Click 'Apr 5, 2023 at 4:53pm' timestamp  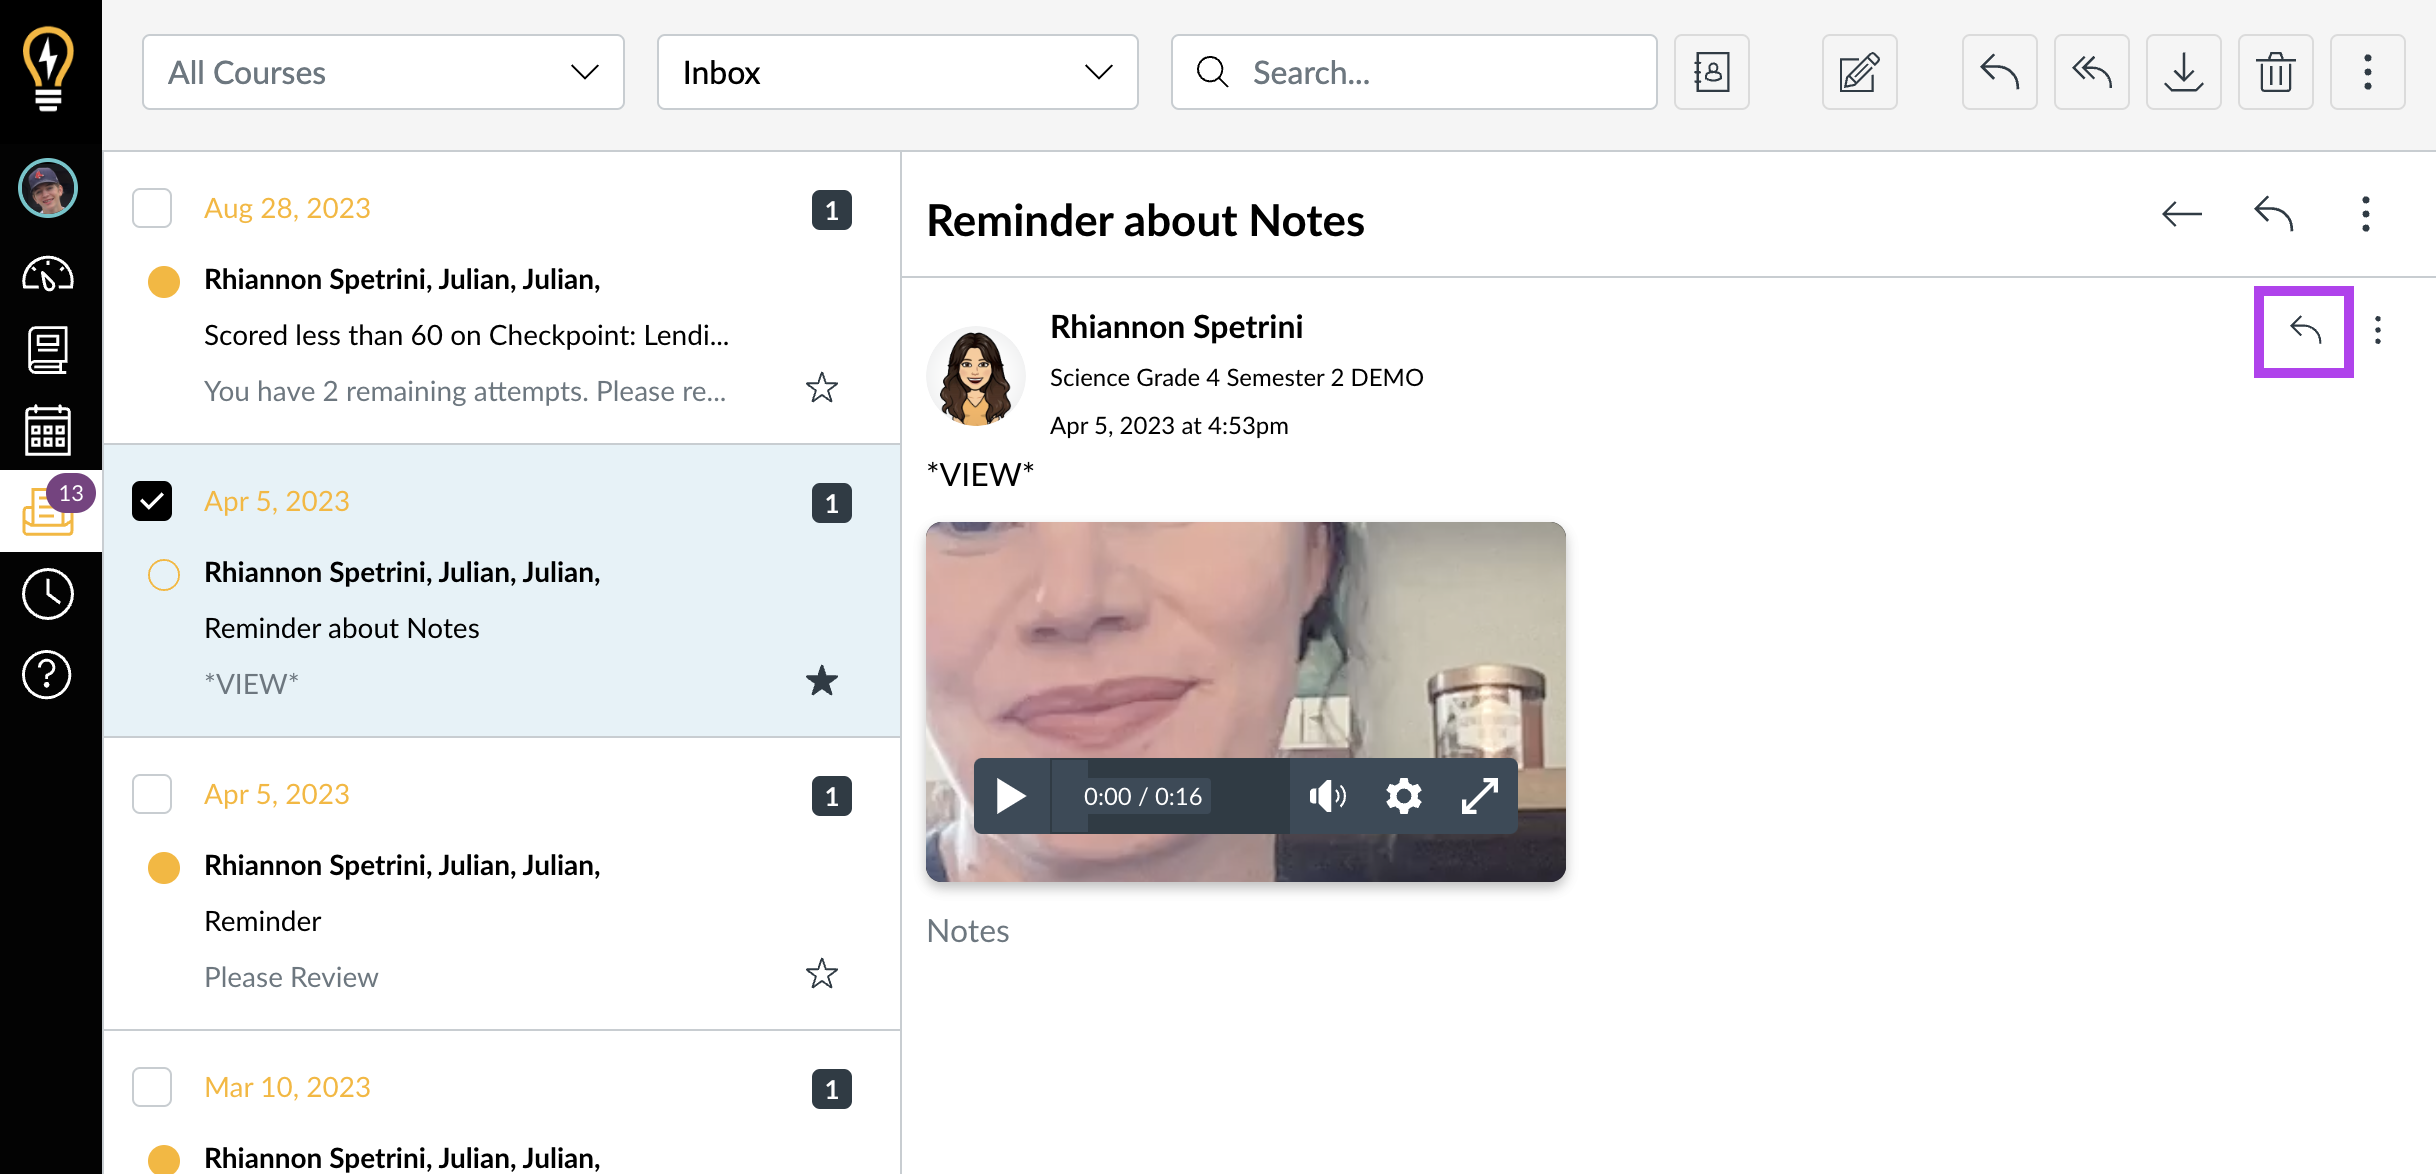coord(1169,426)
